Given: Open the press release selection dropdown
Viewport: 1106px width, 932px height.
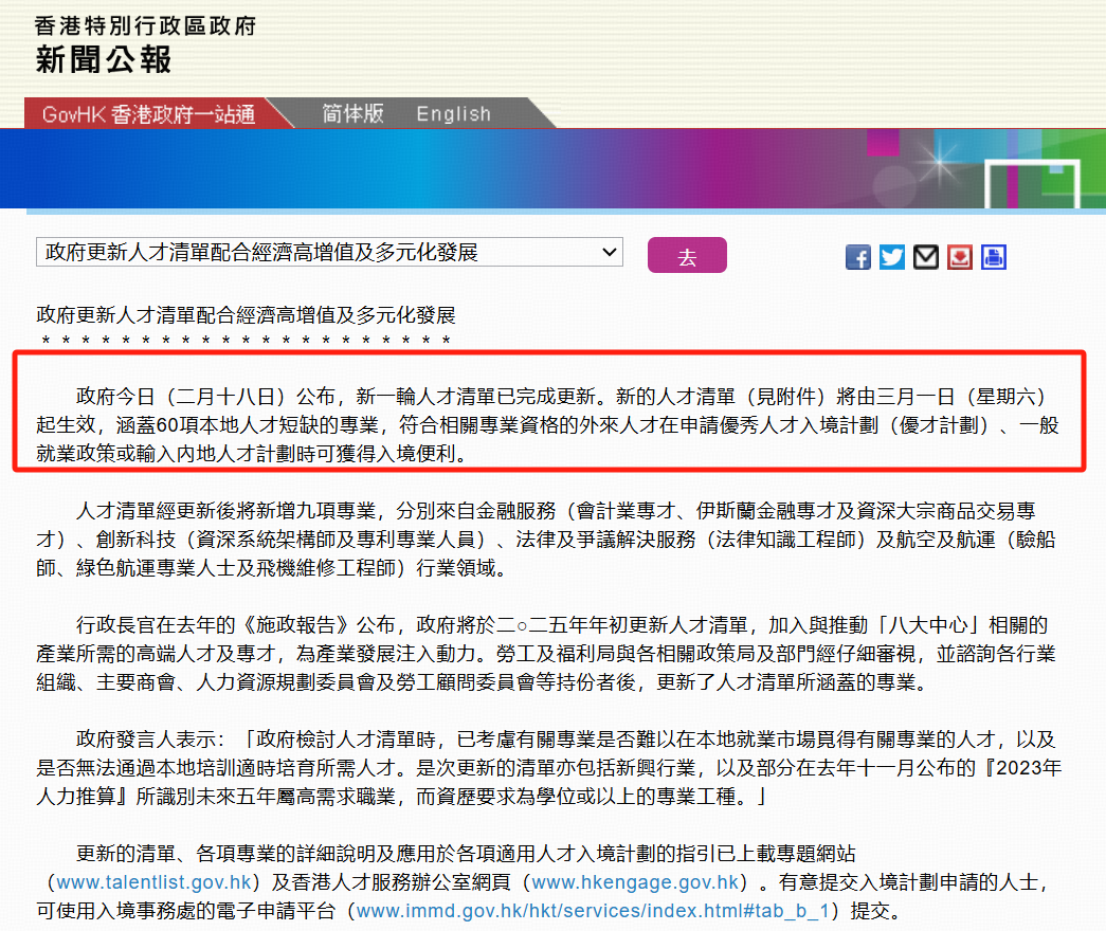Looking at the screenshot, I should point(329,253).
